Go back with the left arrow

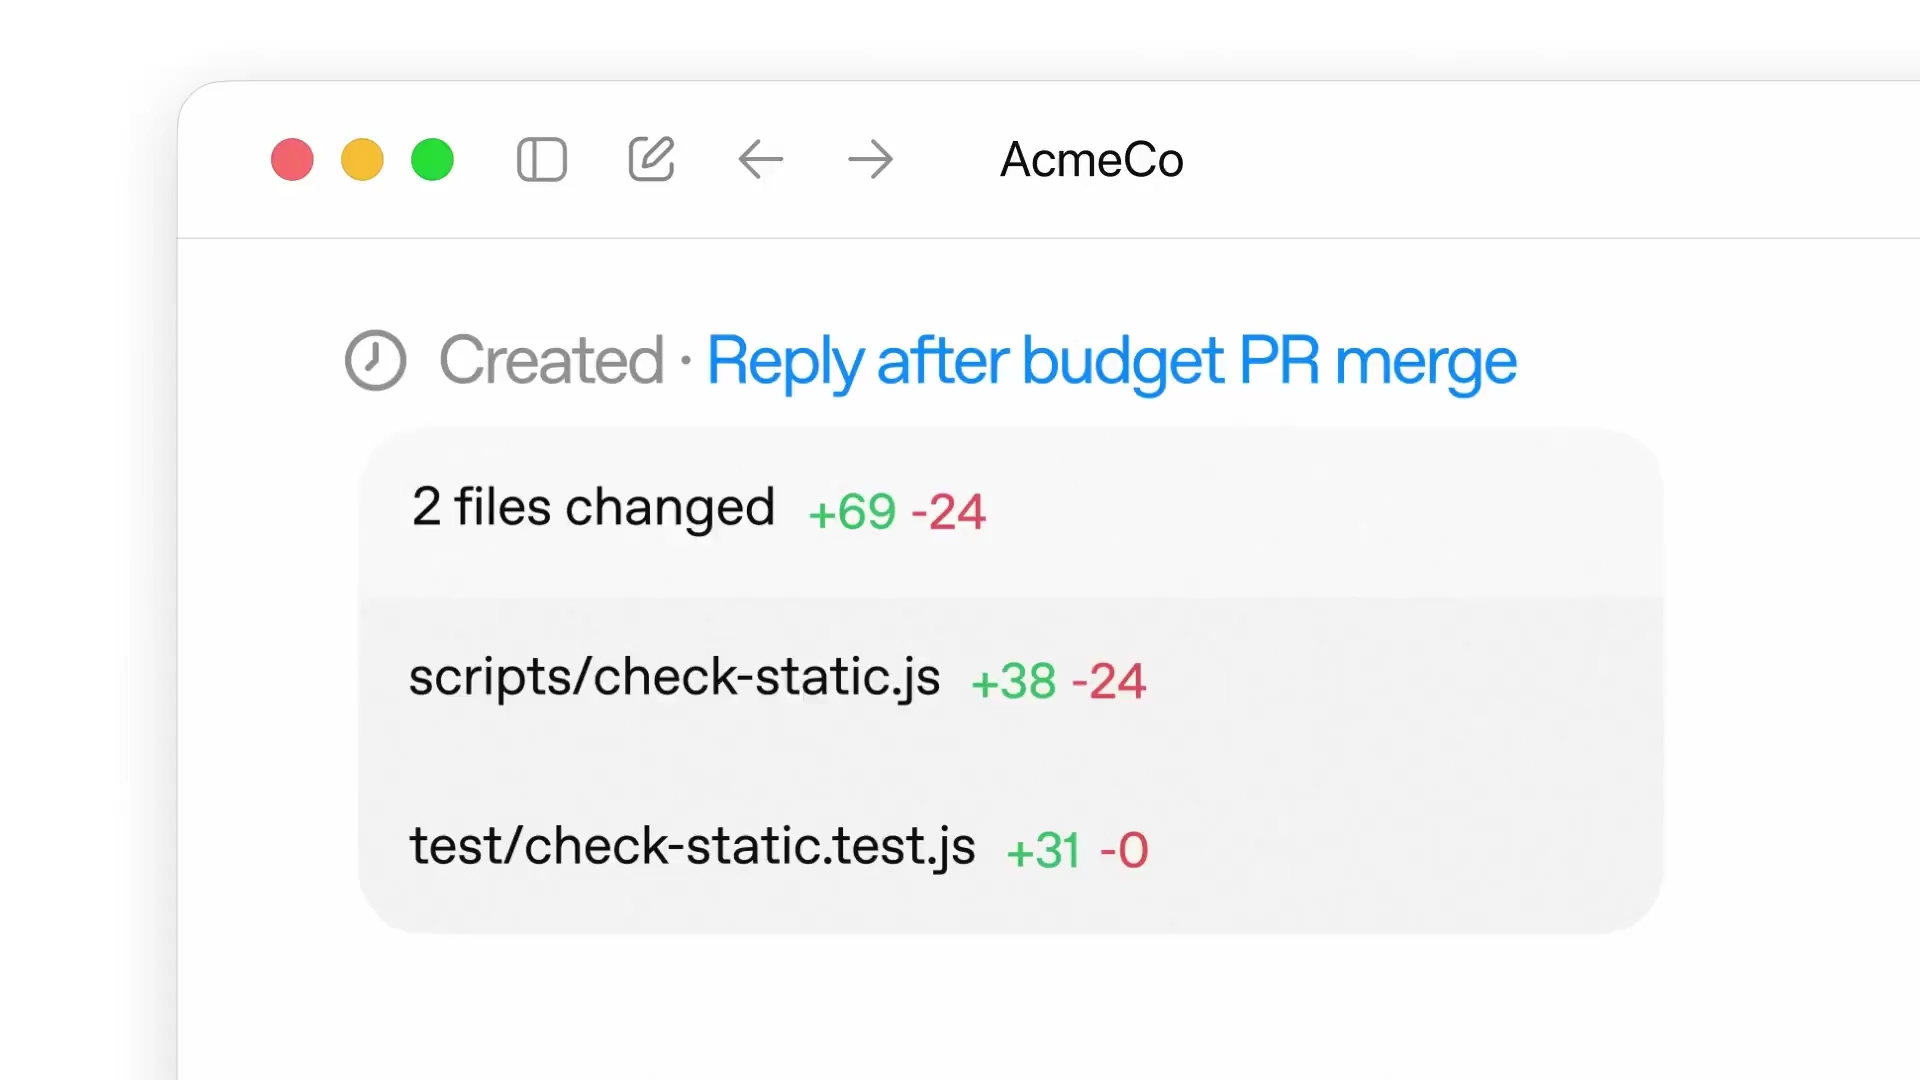760,160
